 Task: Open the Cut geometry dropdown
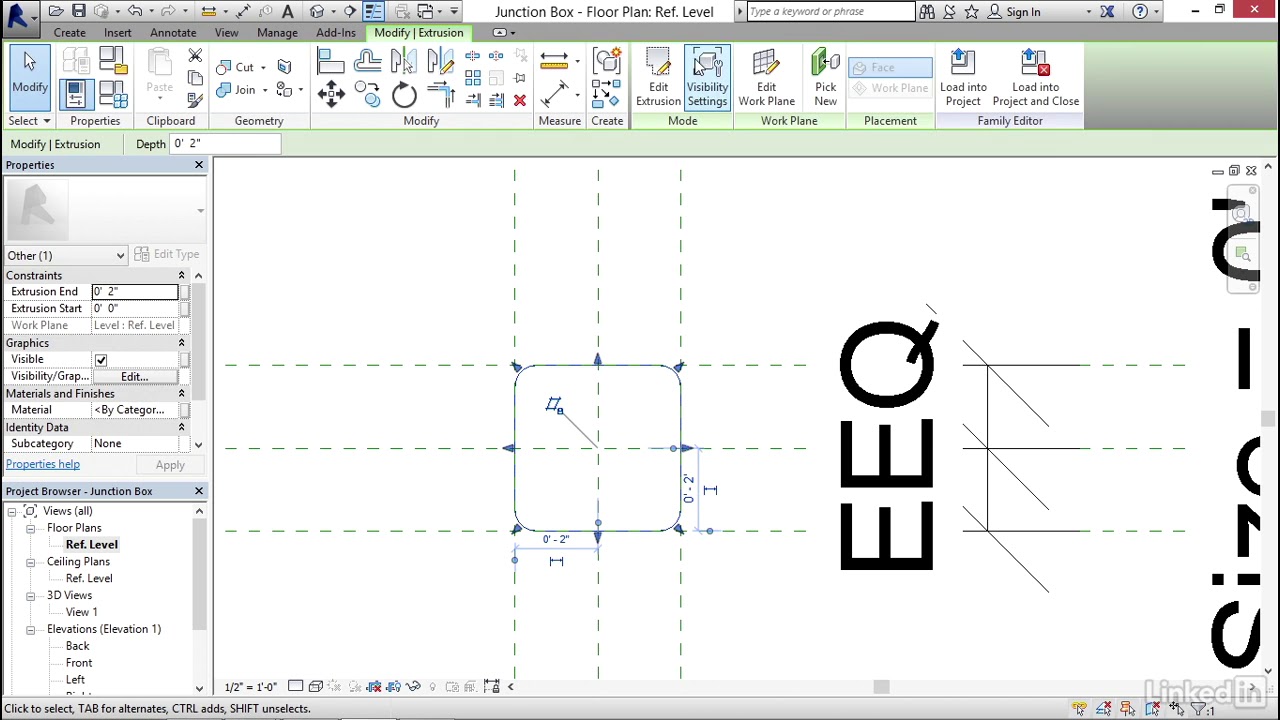264,67
